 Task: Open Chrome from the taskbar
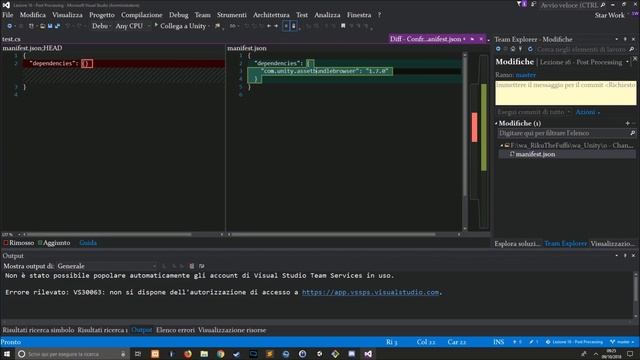click(220, 354)
